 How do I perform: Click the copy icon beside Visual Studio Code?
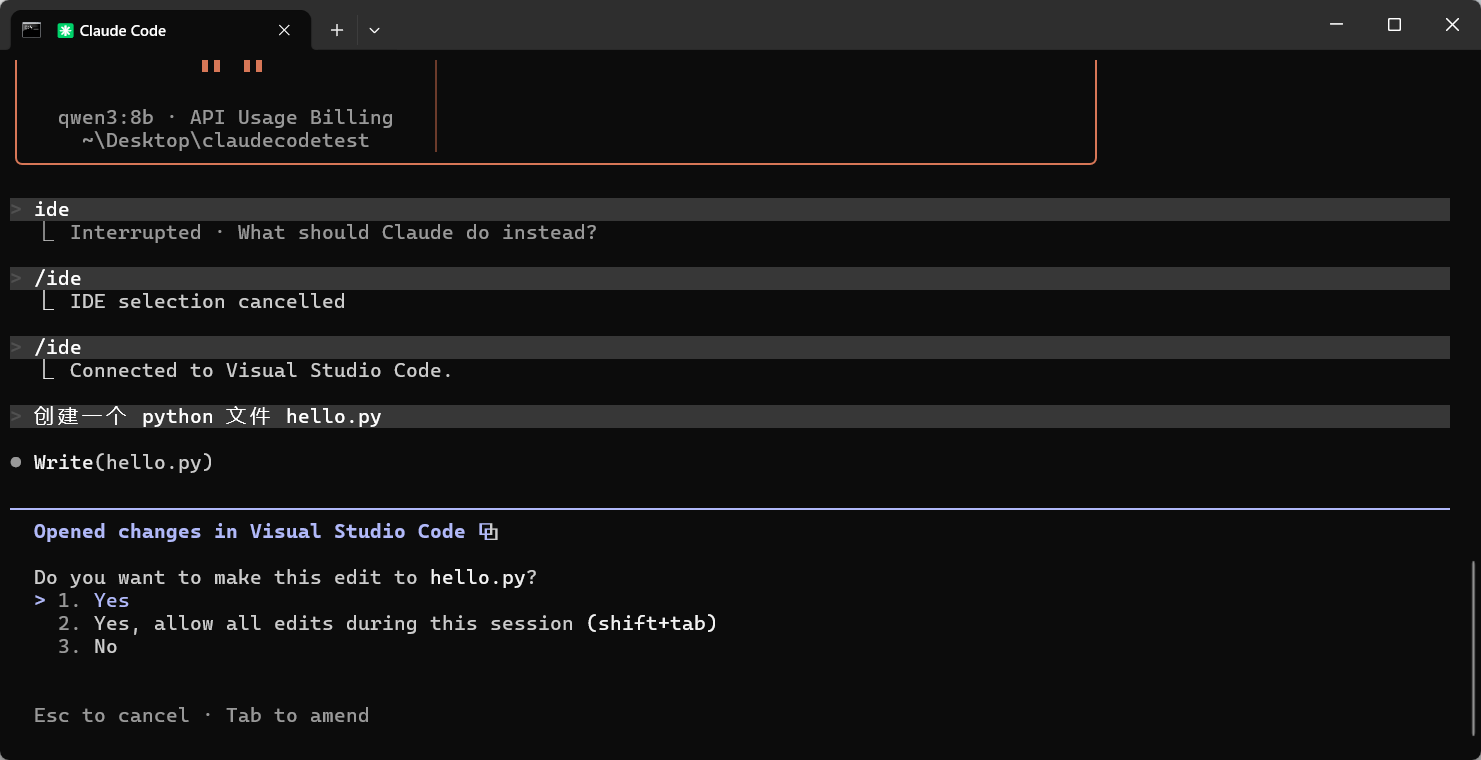(x=488, y=532)
